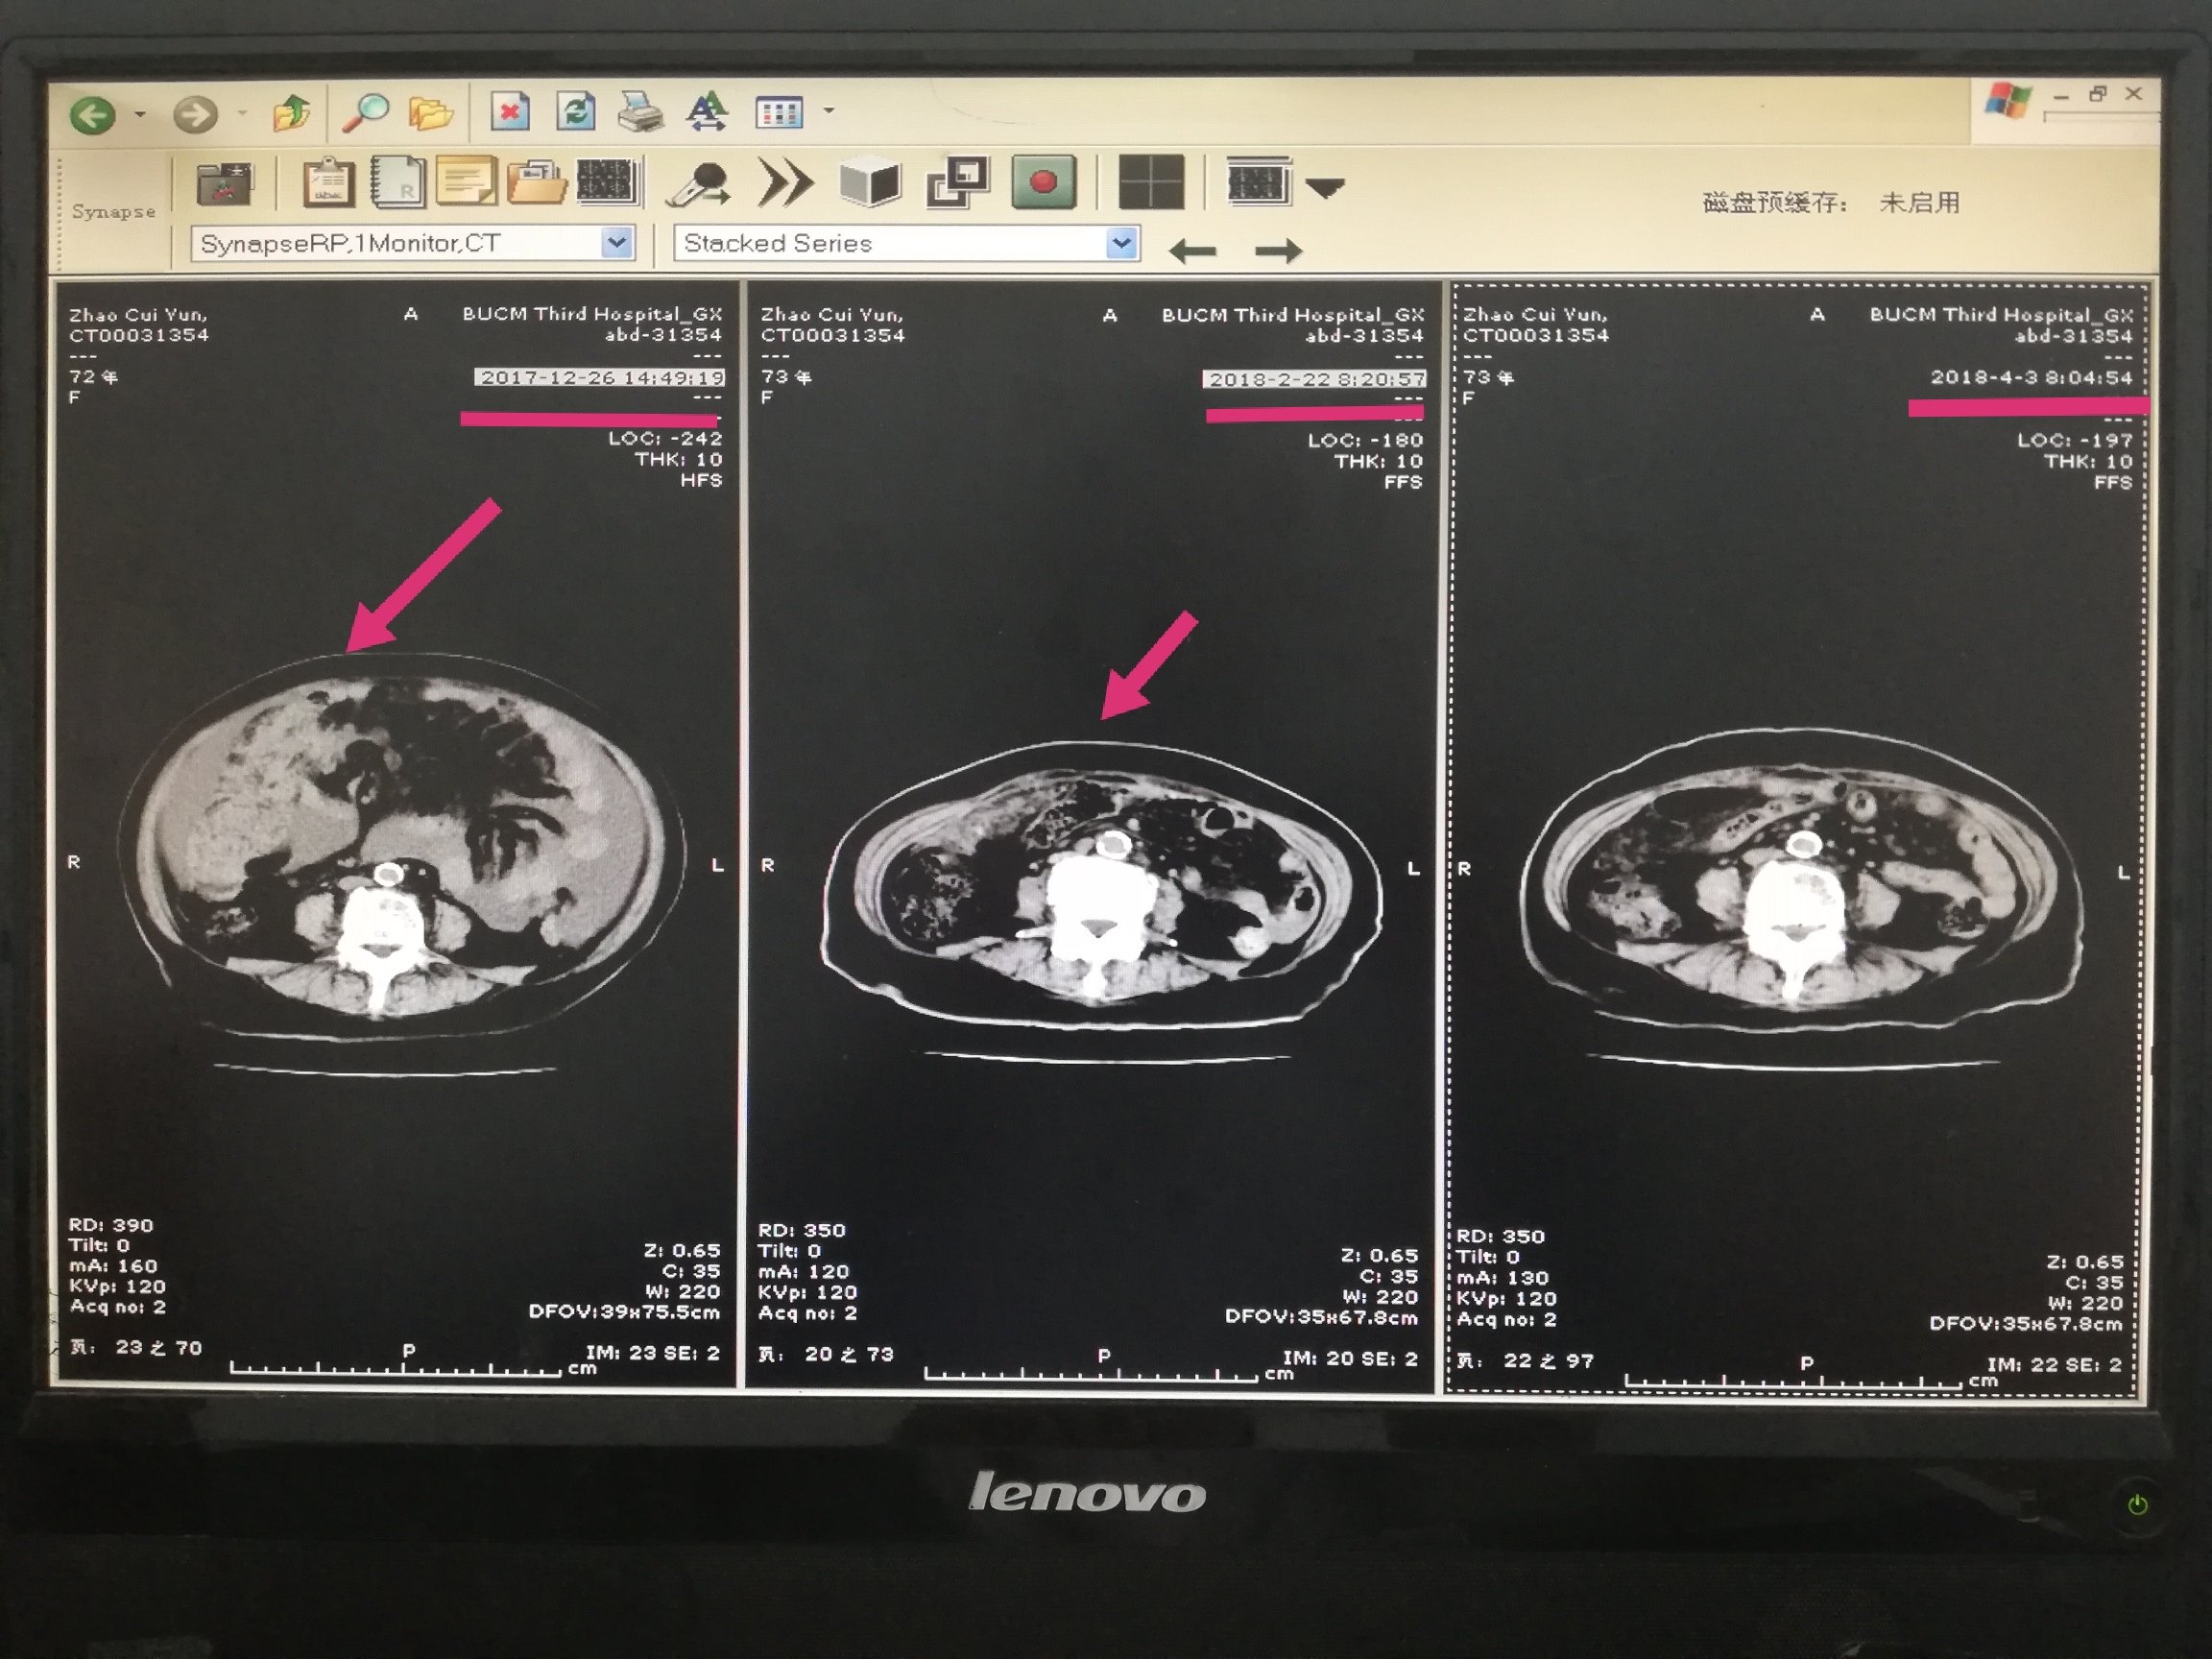
Task: Click the red record button icon
Action: click(x=1043, y=182)
